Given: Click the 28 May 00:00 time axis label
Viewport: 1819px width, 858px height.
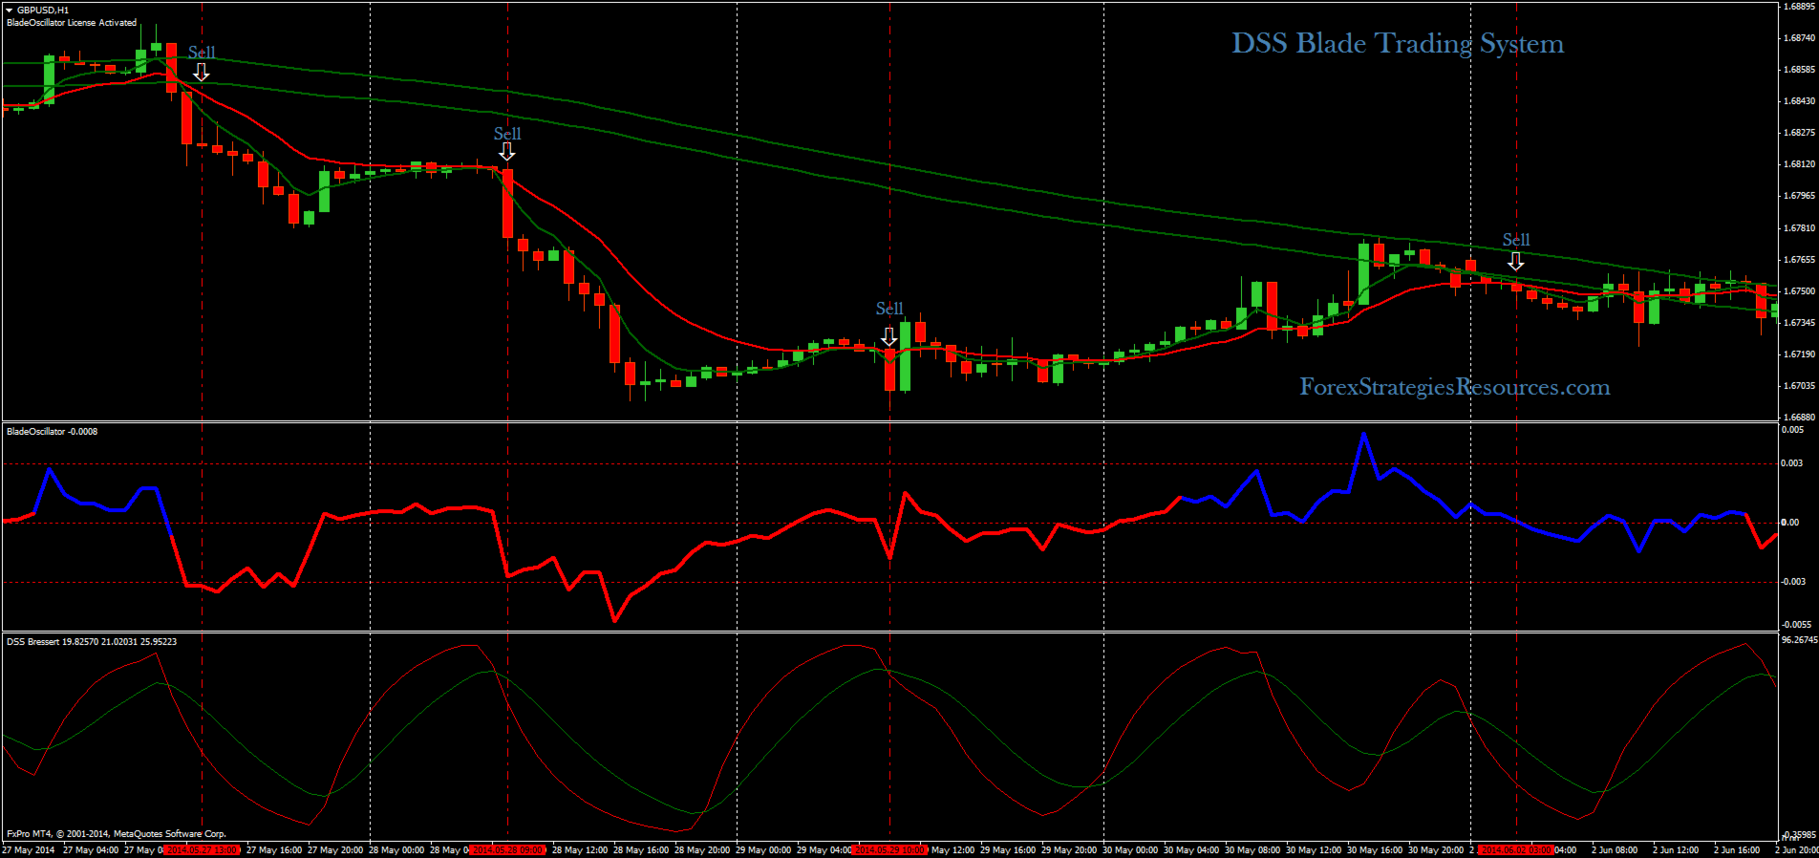Looking at the screenshot, I should point(396,850).
